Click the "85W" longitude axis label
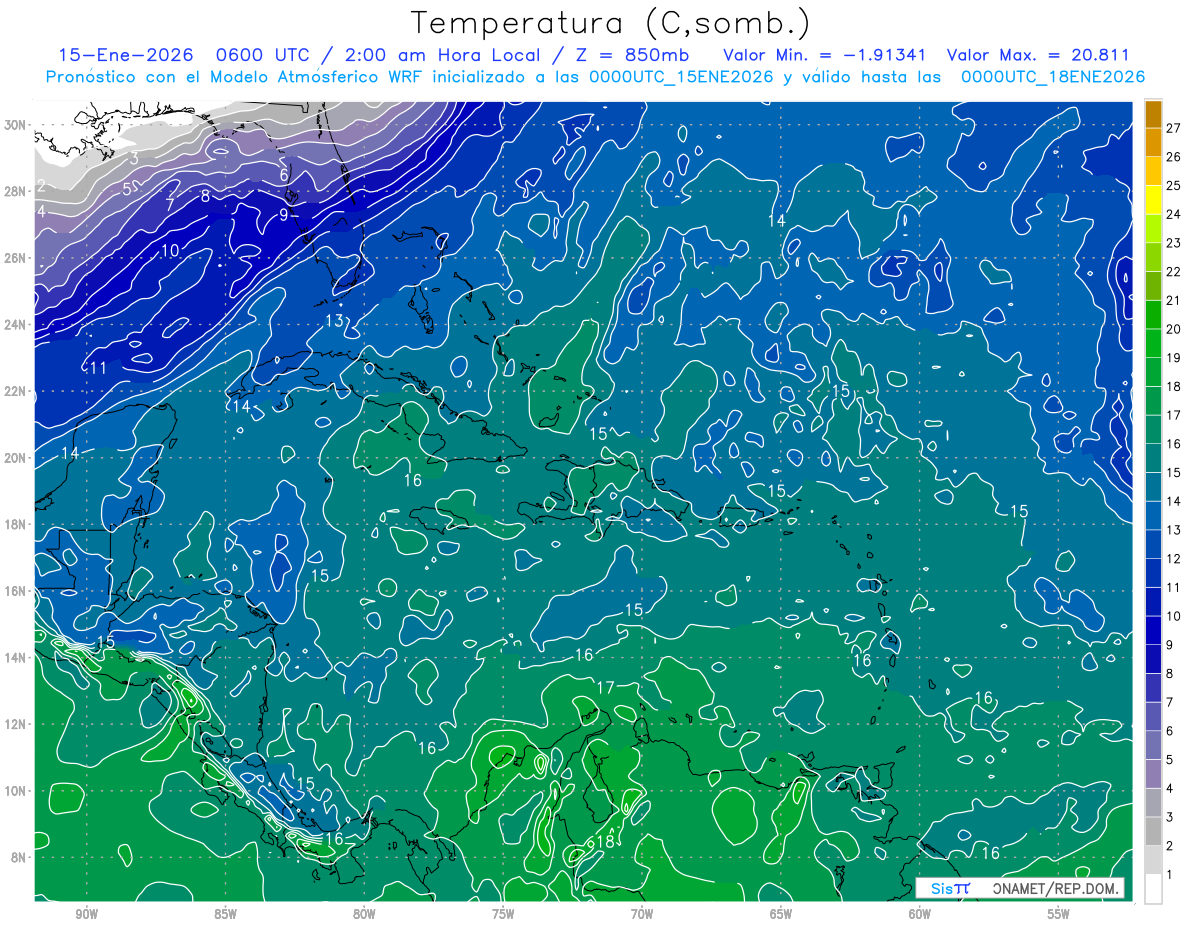Screen dimensions: 1200x927 point(225,914)
